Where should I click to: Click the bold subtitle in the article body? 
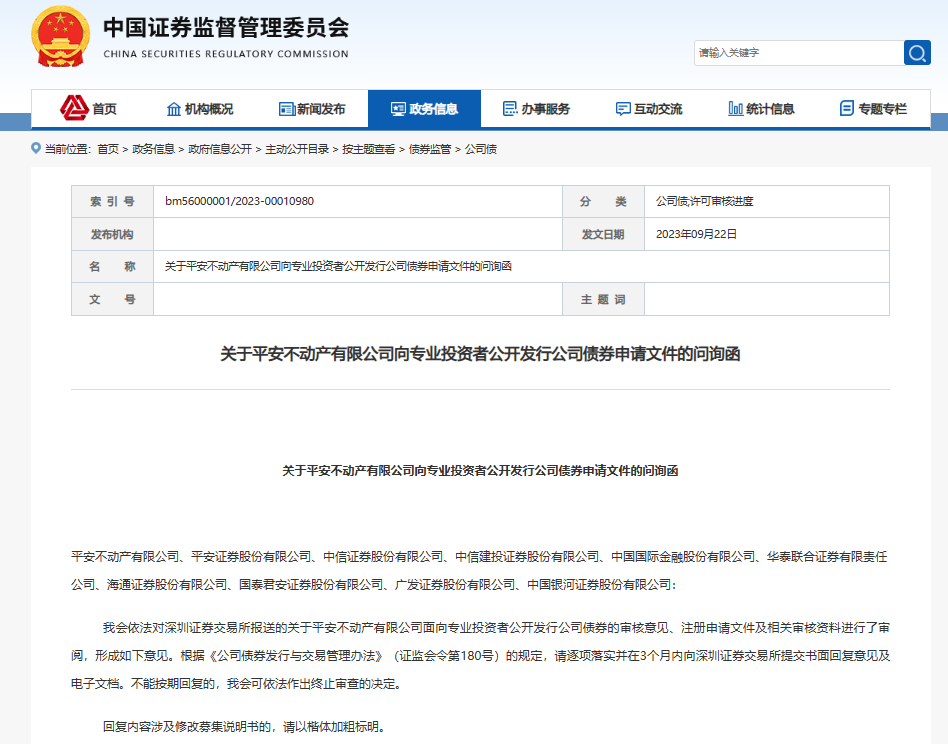(x=480, y=471)
